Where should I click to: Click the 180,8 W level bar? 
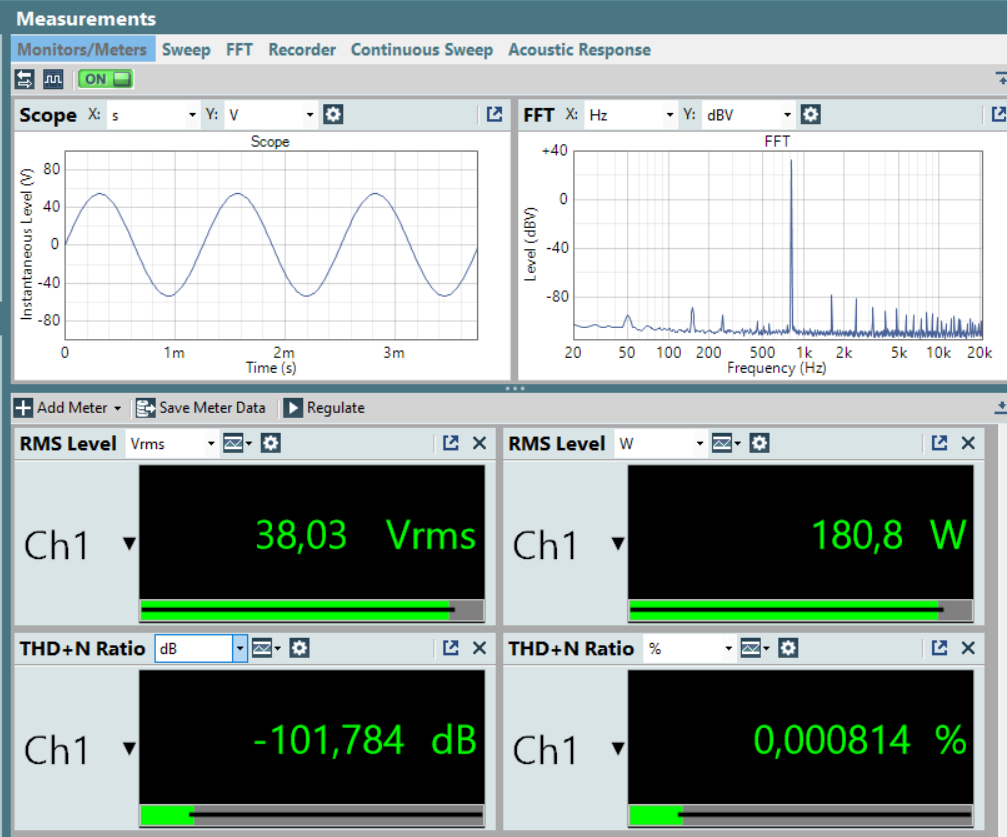pyautogui.click(x=801, y=610)
